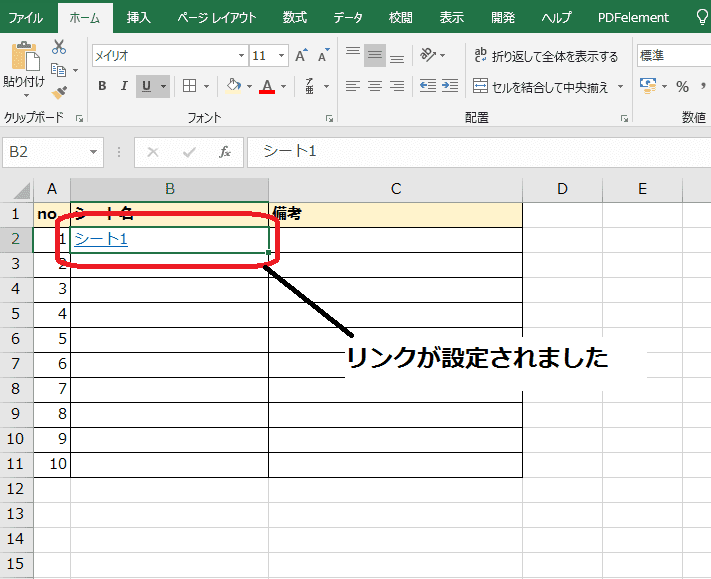The width and height of the screenshot is (711, 579).
Task: Click the Copy icon
Action: (58, 70)
